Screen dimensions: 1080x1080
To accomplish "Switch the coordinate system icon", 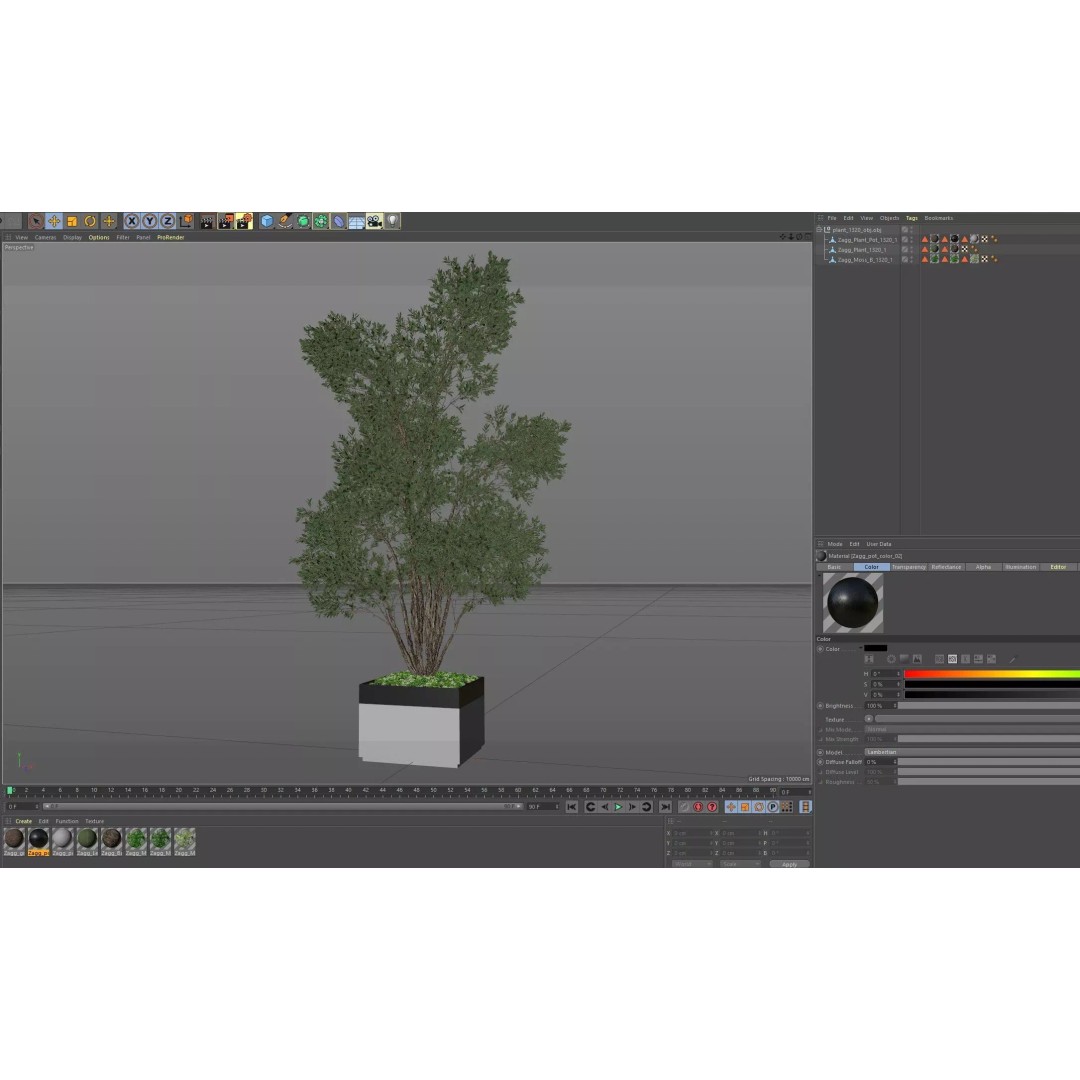I will coord(186,221).
